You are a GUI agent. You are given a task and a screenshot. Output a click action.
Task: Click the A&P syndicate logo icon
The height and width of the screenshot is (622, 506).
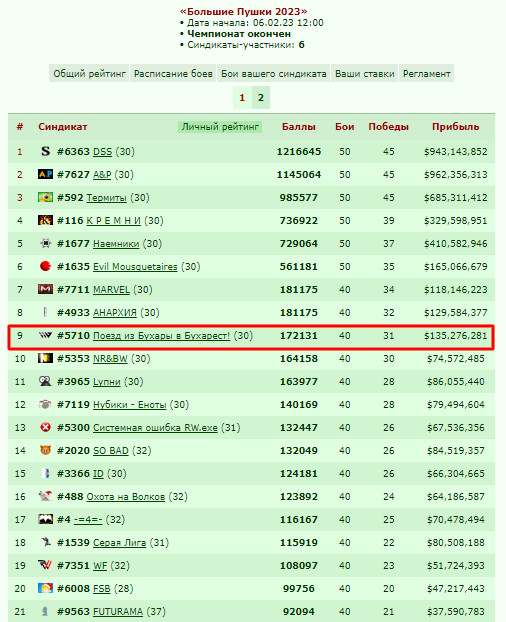tap(46, 174)
